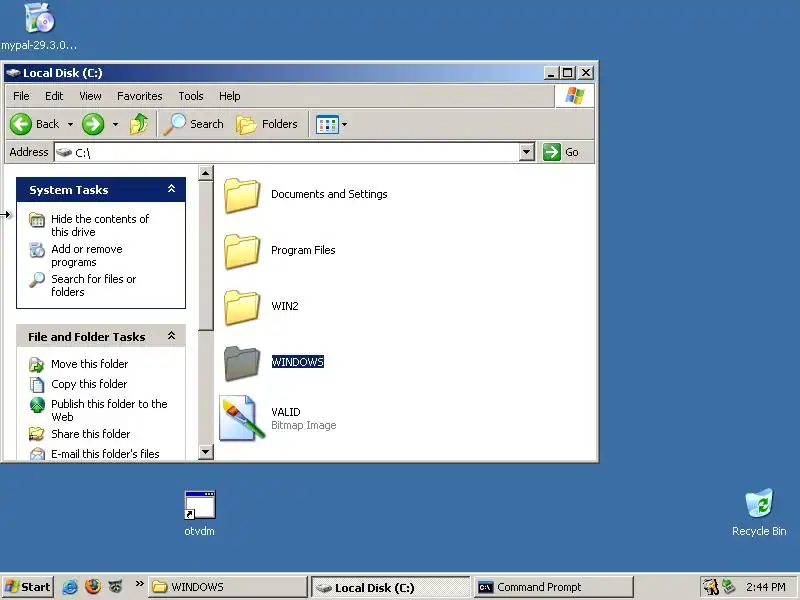Open the Start menu
The width and height of the screenshot is (800, 600).
point(28,587)
